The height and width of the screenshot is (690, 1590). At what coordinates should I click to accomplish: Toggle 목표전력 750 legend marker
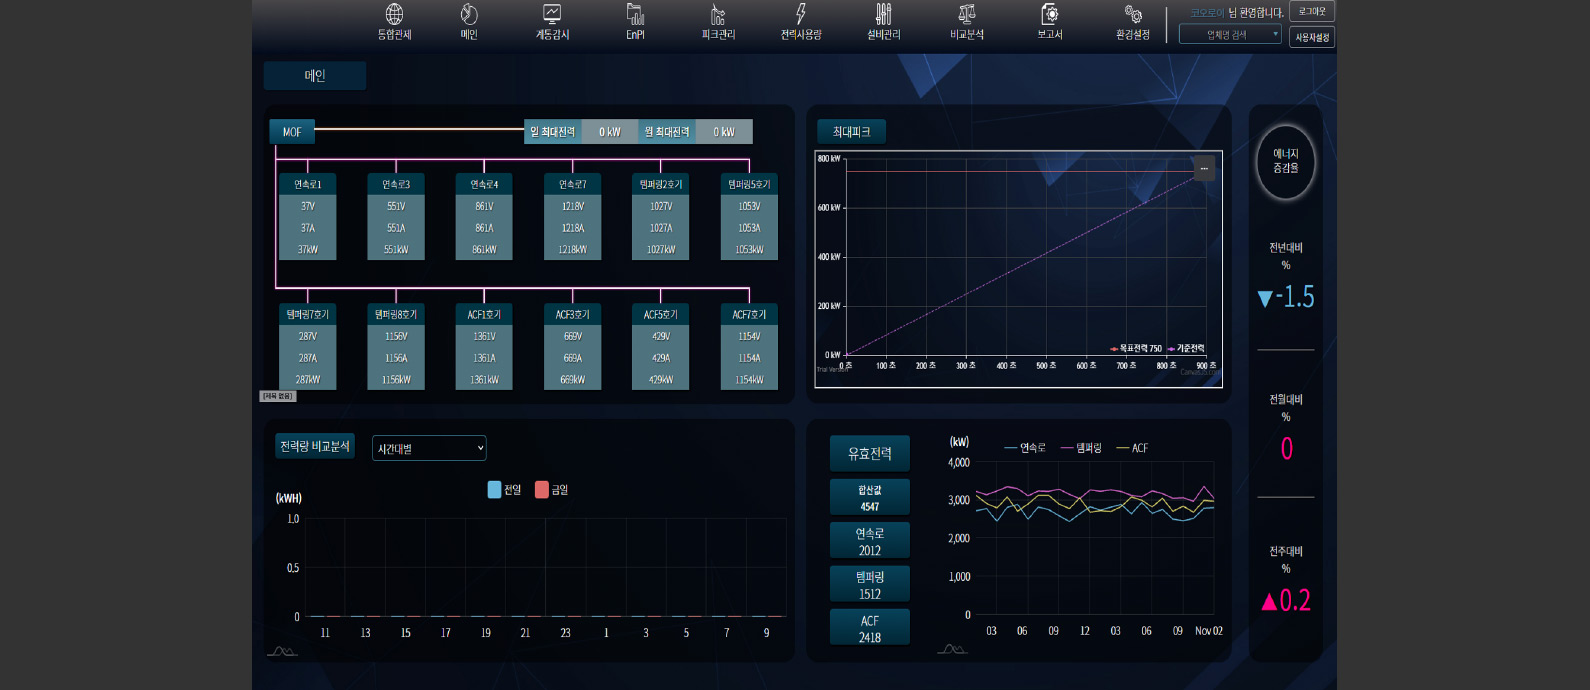1135,349
